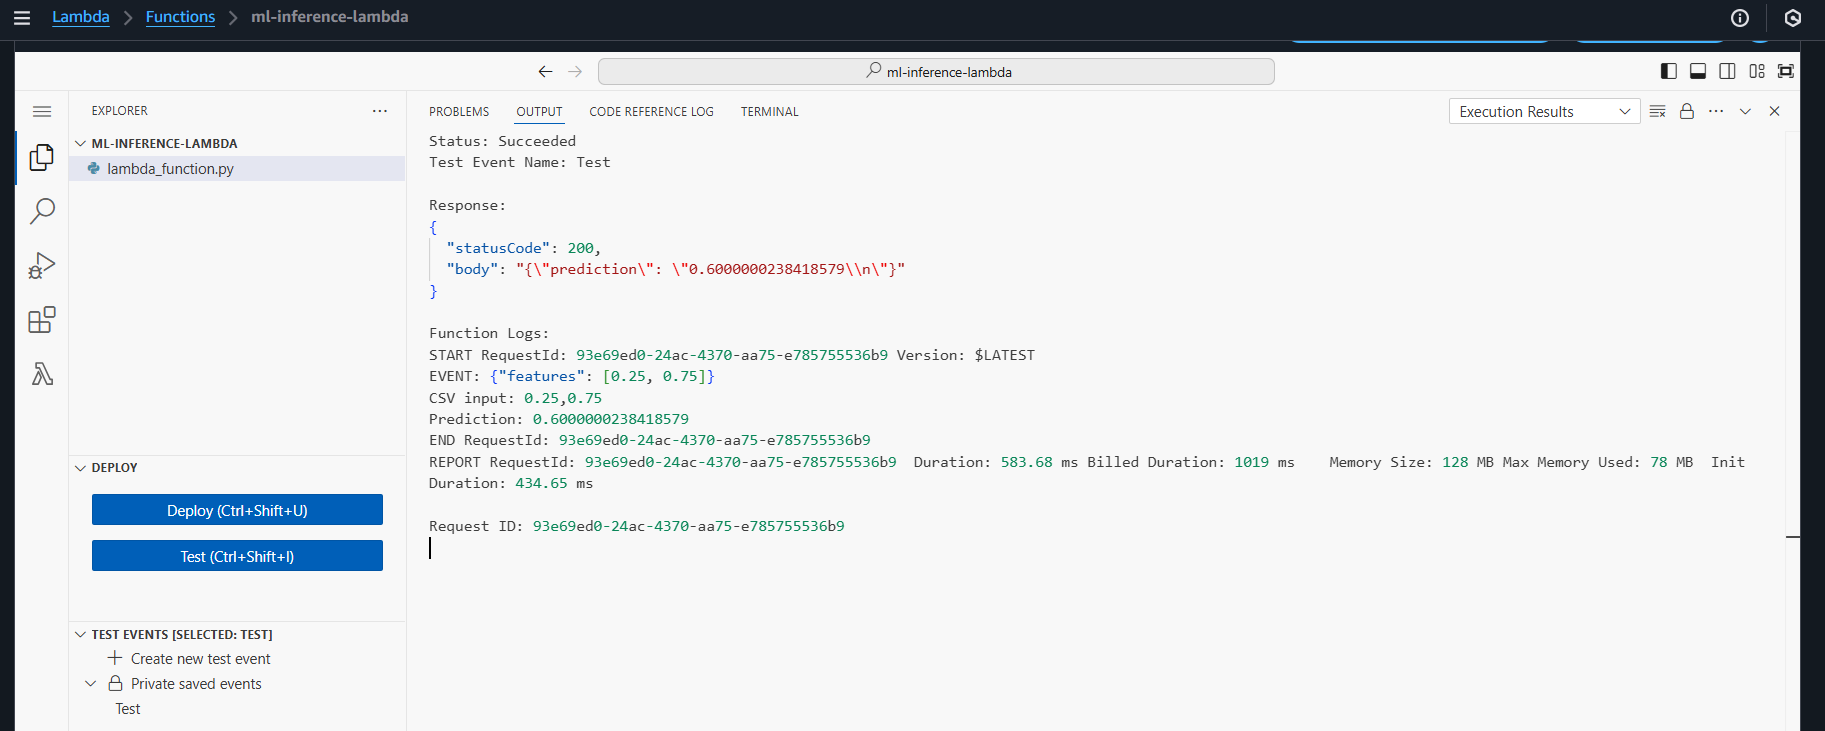Open Explorer more actions ellipsis
1825x731 pixels.
click(380, 111)
